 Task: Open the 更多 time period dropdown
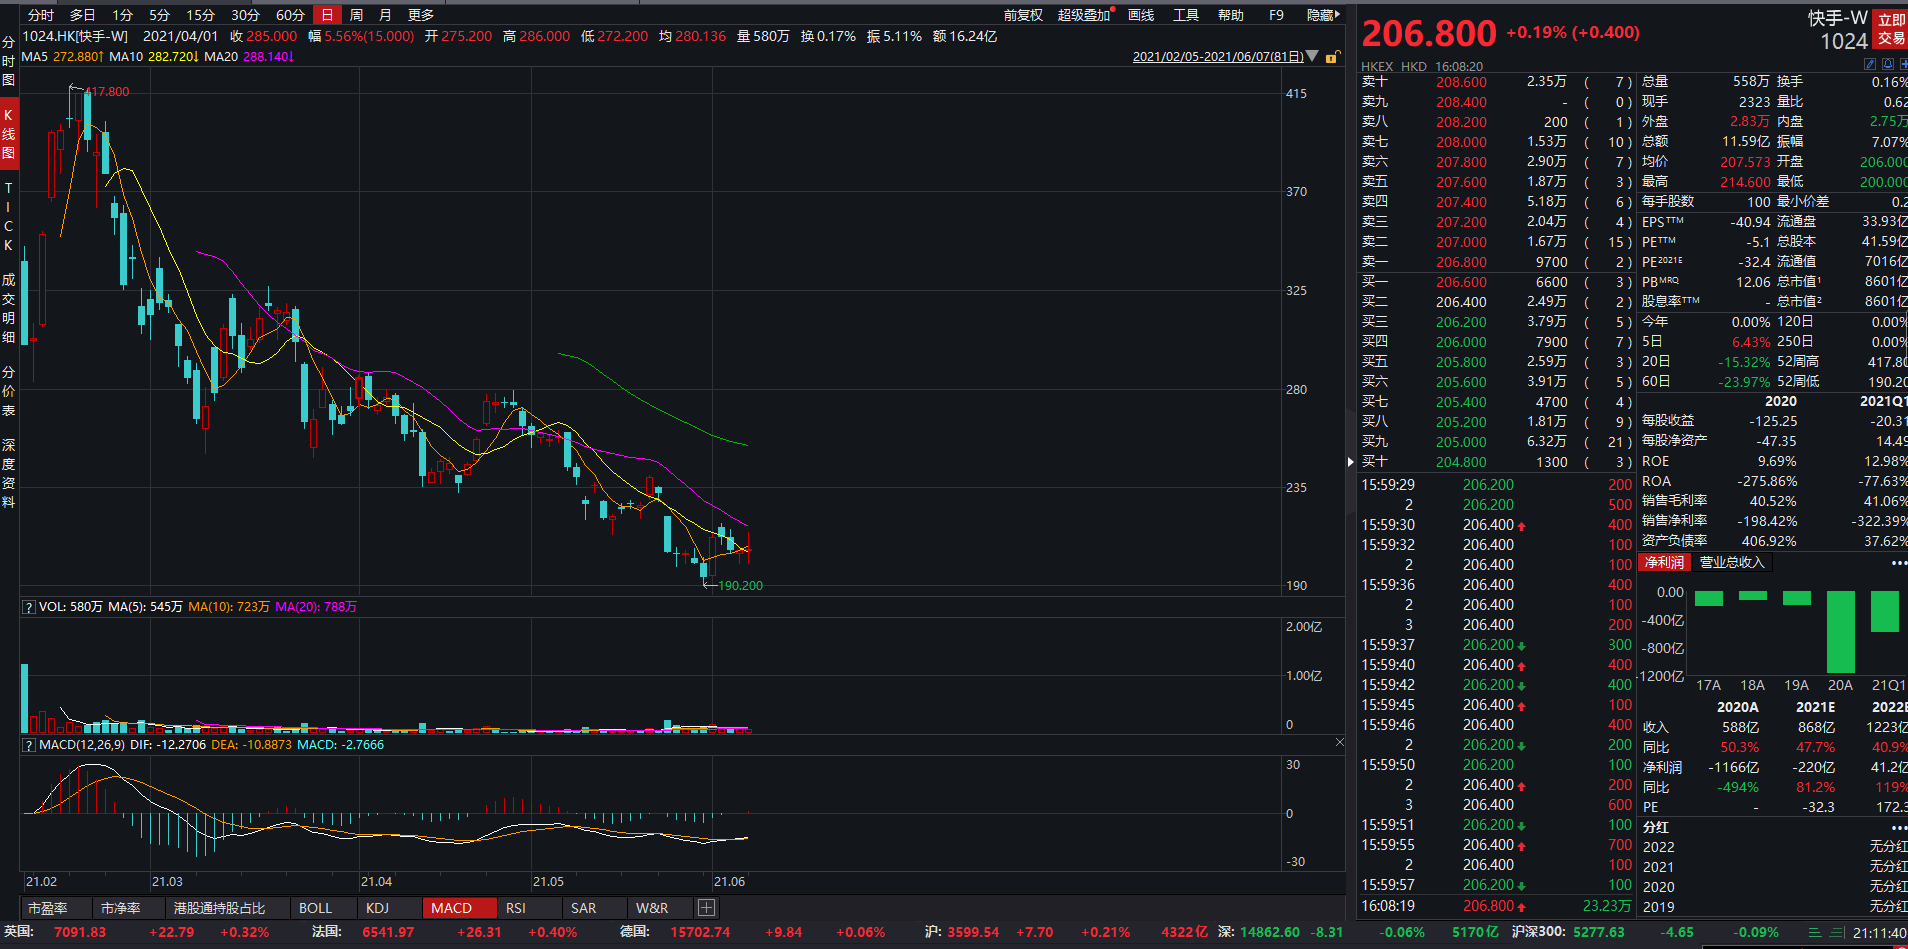[x=421, y=15]
